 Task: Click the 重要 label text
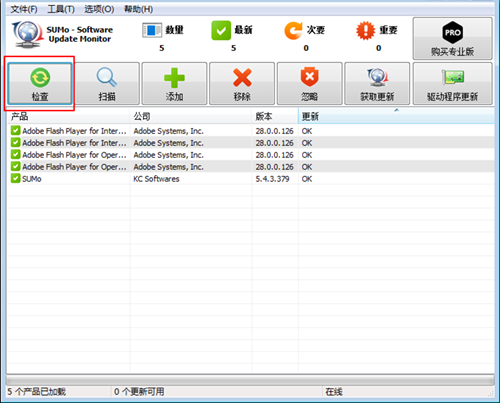388,30
